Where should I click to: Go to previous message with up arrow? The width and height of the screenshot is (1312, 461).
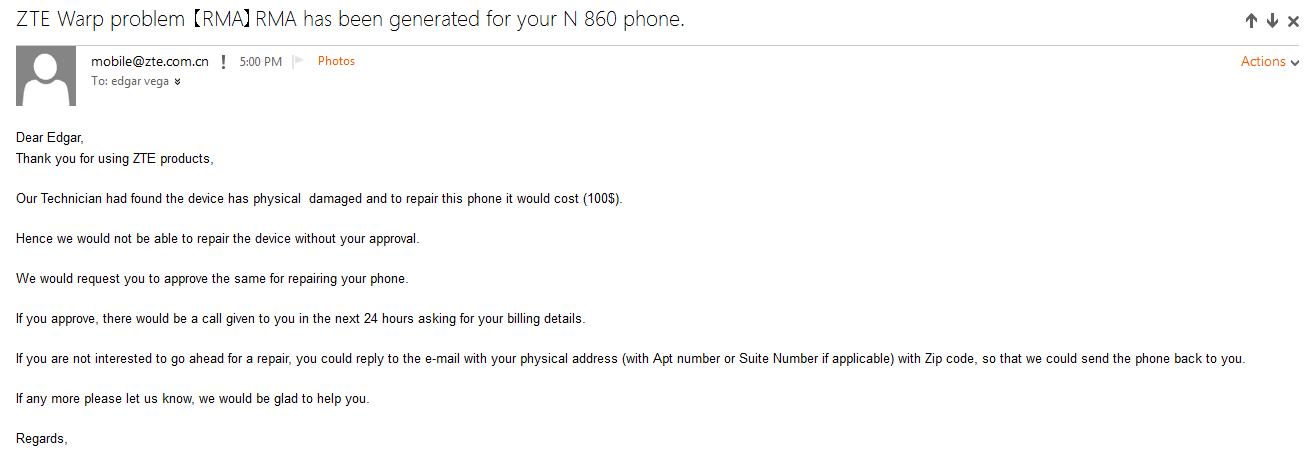click(1251, 21)
